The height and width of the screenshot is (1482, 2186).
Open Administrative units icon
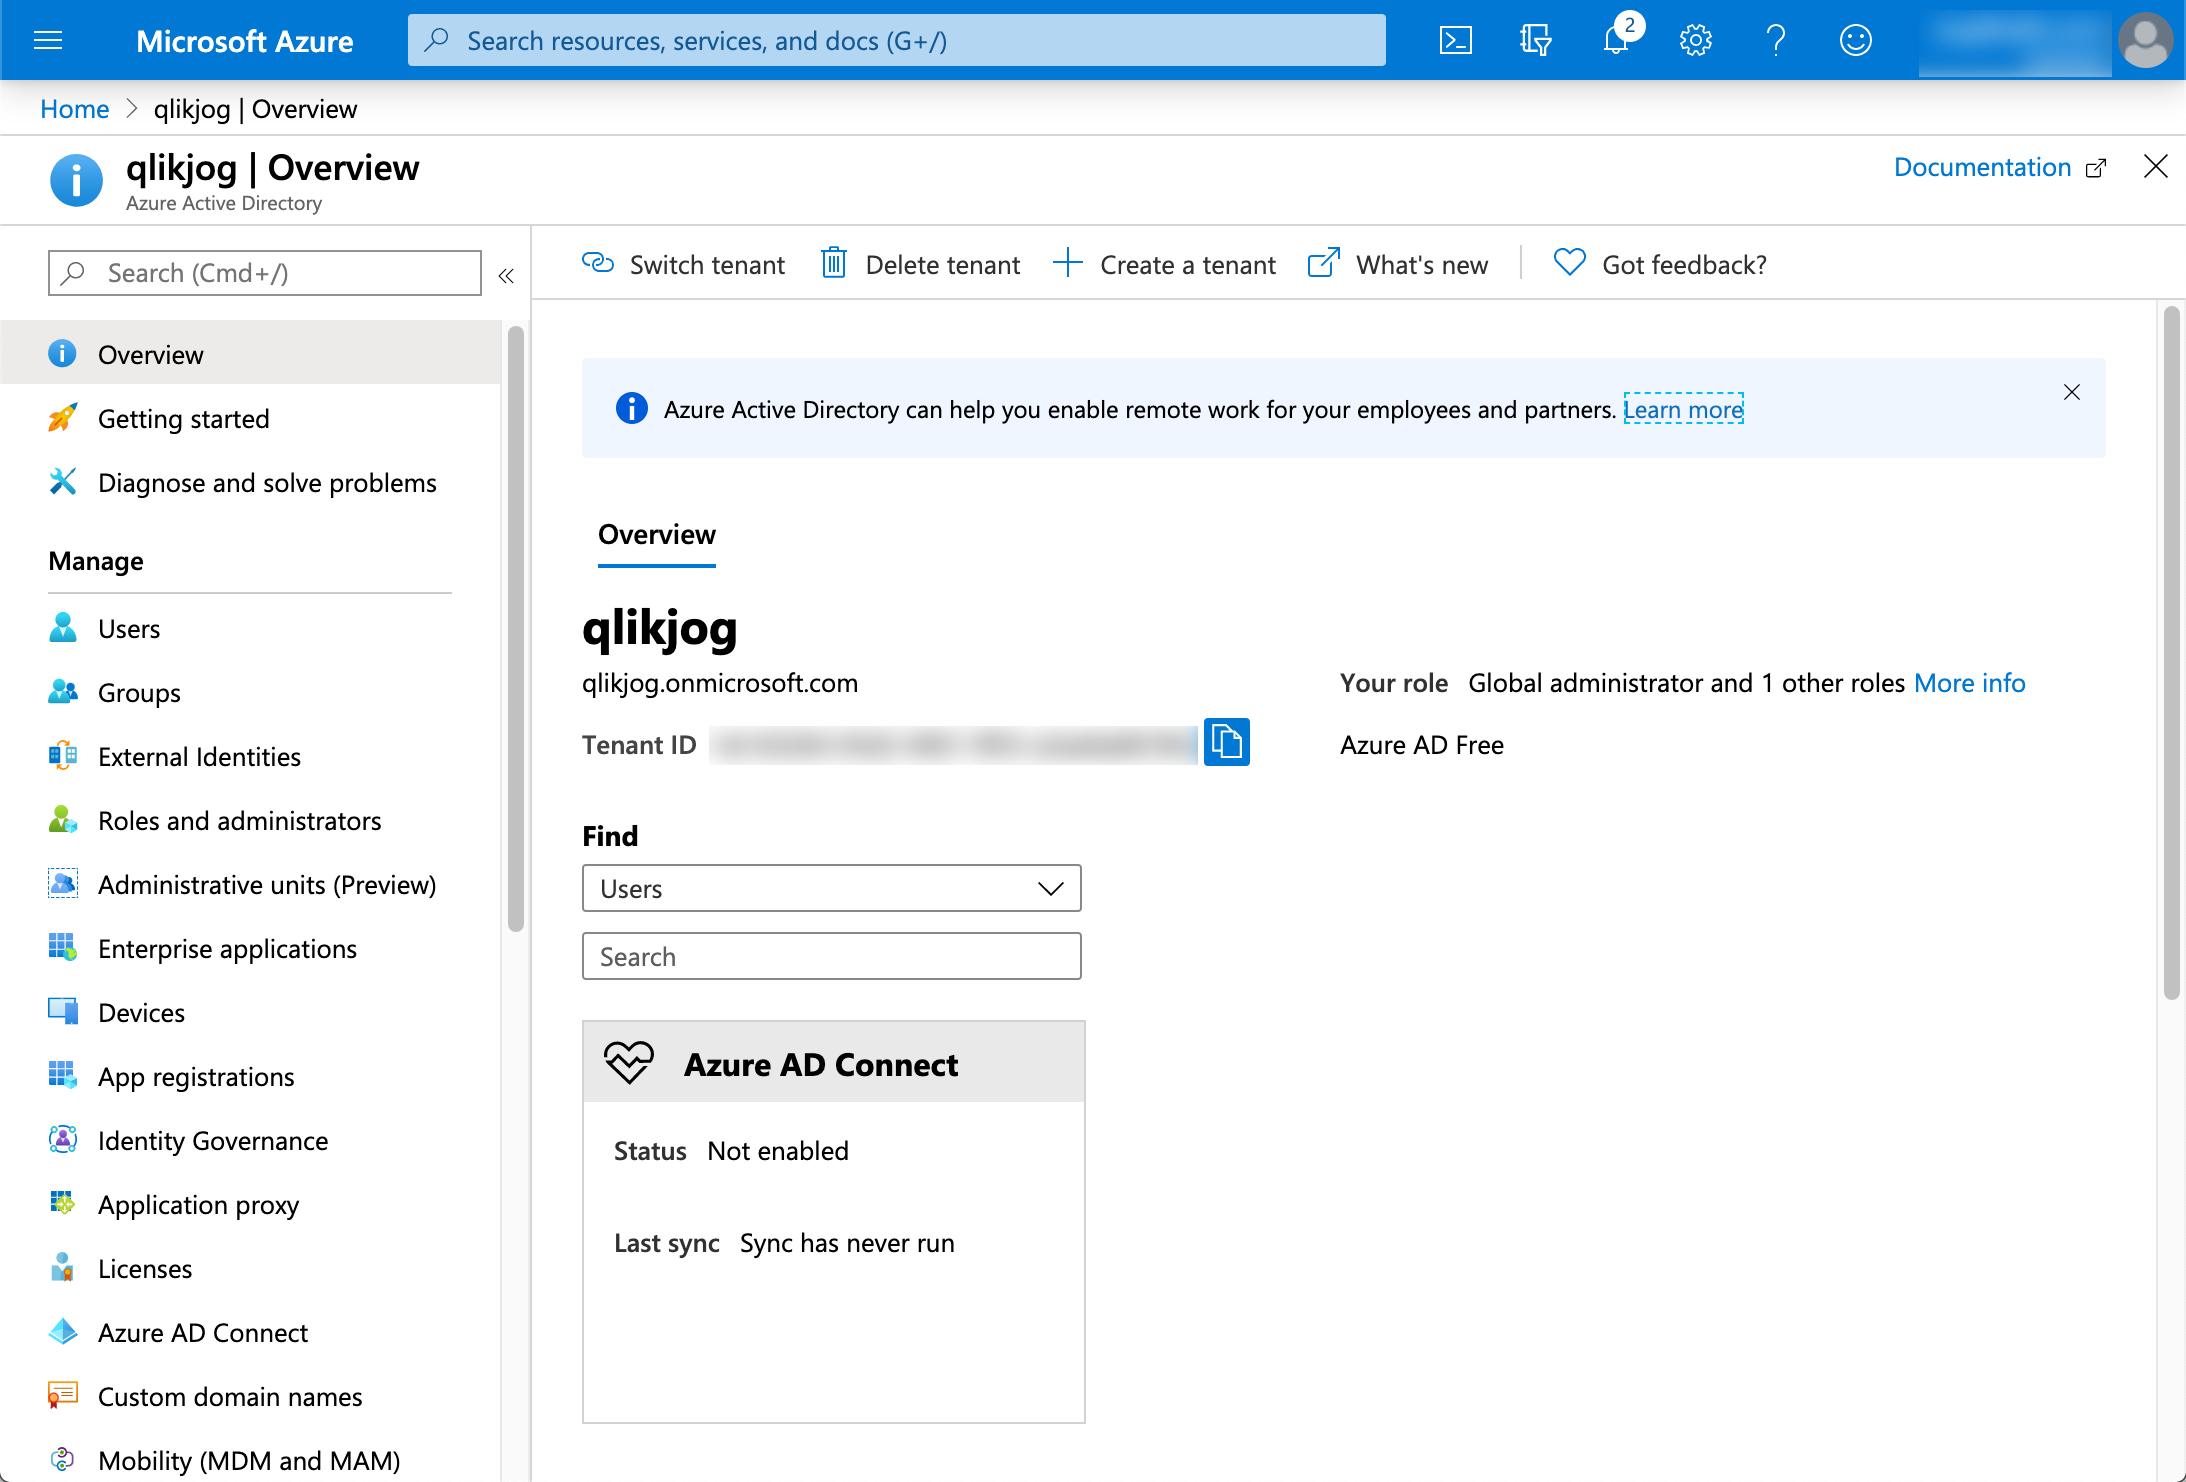coord(63,884)
